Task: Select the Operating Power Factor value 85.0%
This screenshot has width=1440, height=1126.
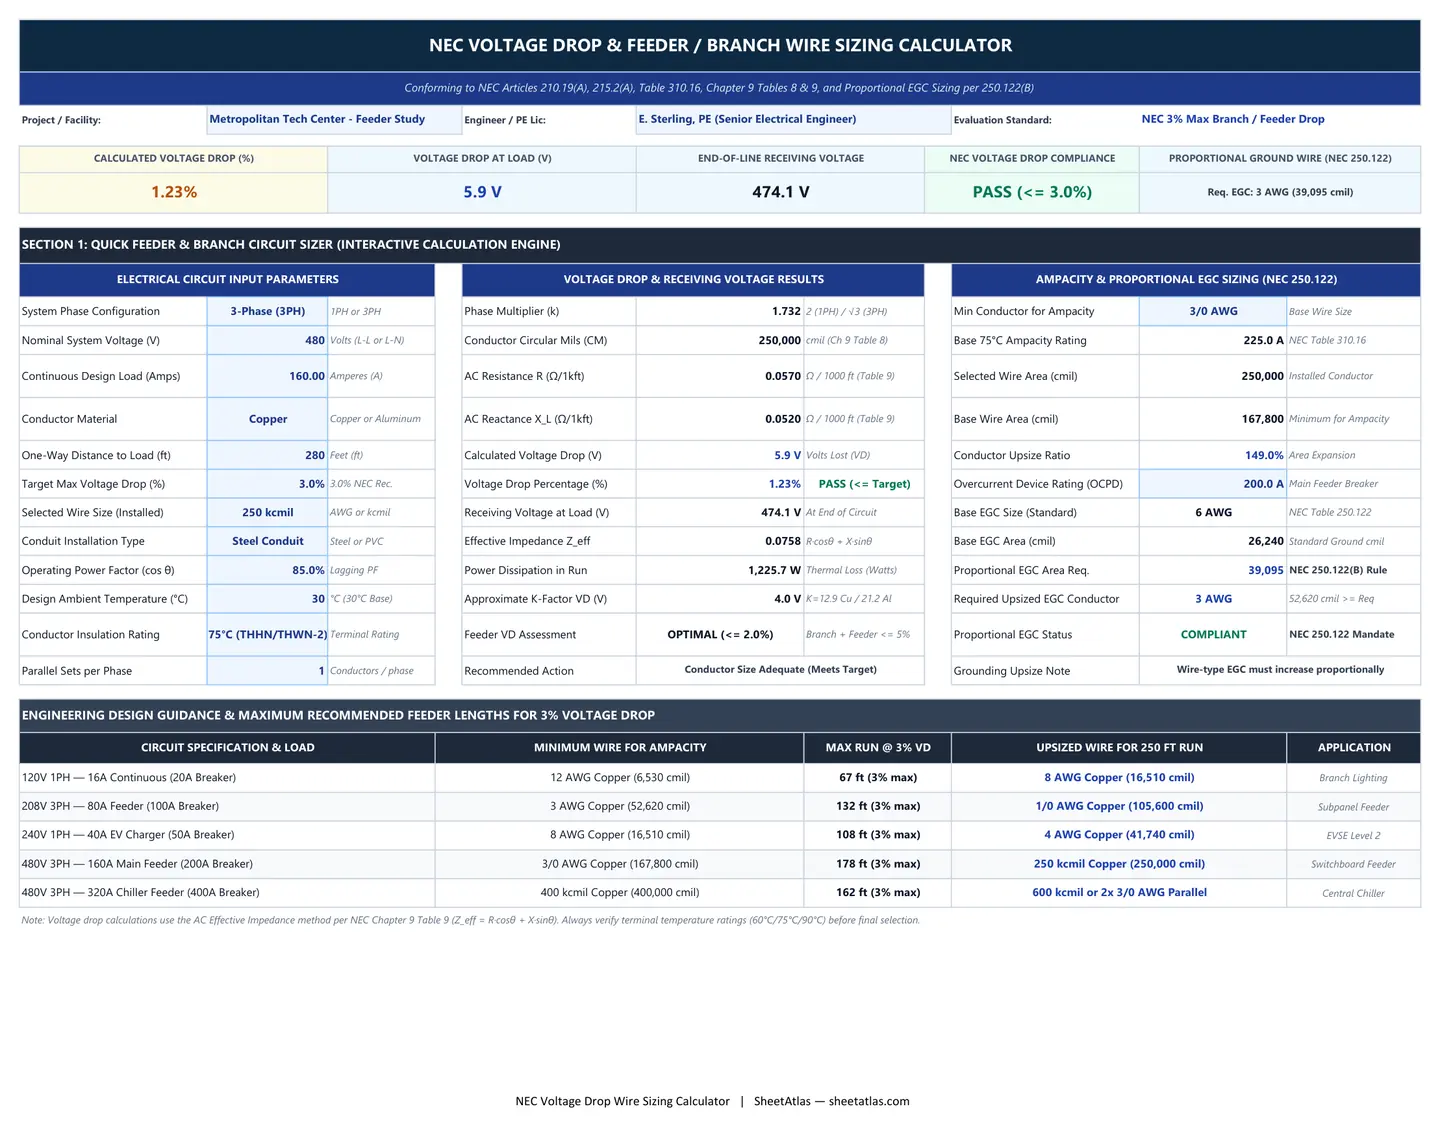Action: coord(267,570)
